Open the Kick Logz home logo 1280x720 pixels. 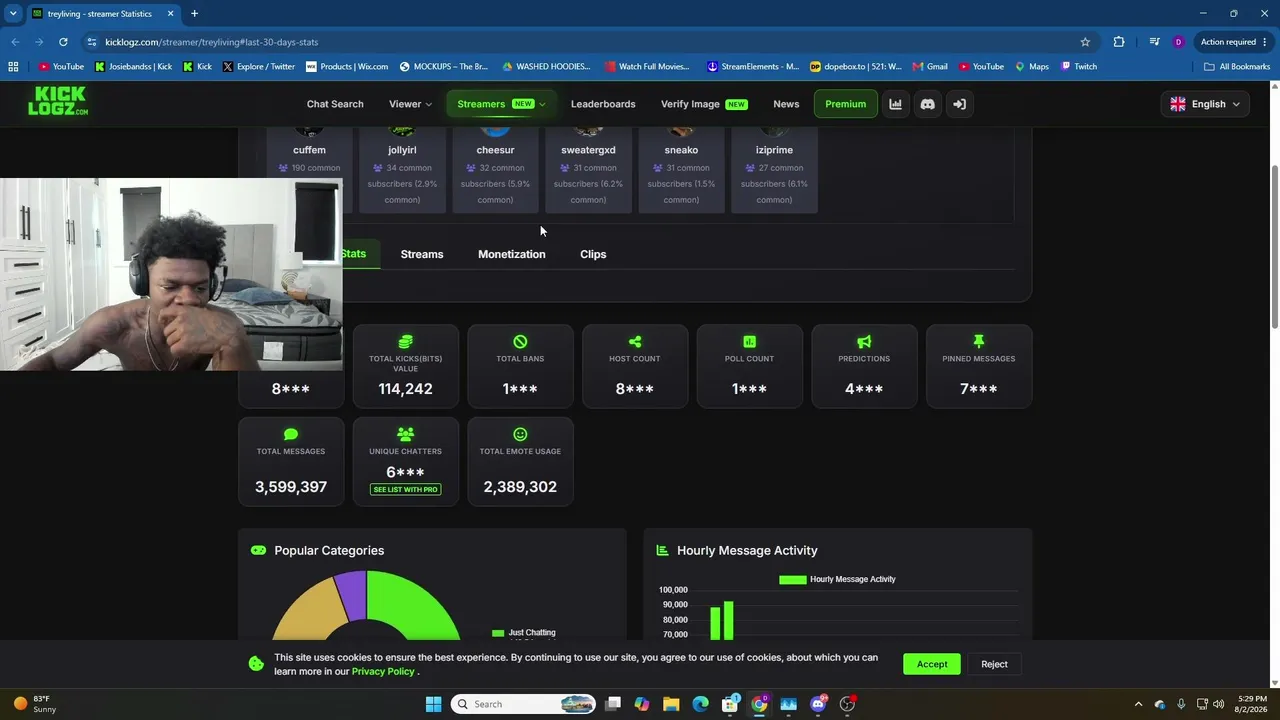(x=58, y=101)
